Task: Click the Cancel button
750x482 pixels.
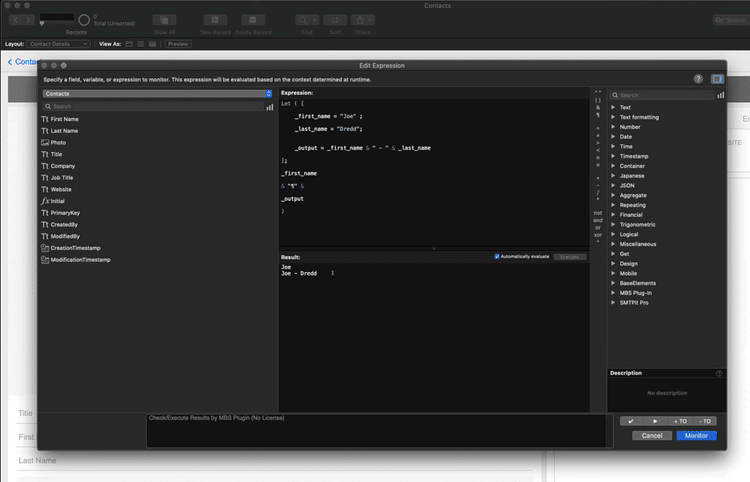Action: click(x=652, y=436)
